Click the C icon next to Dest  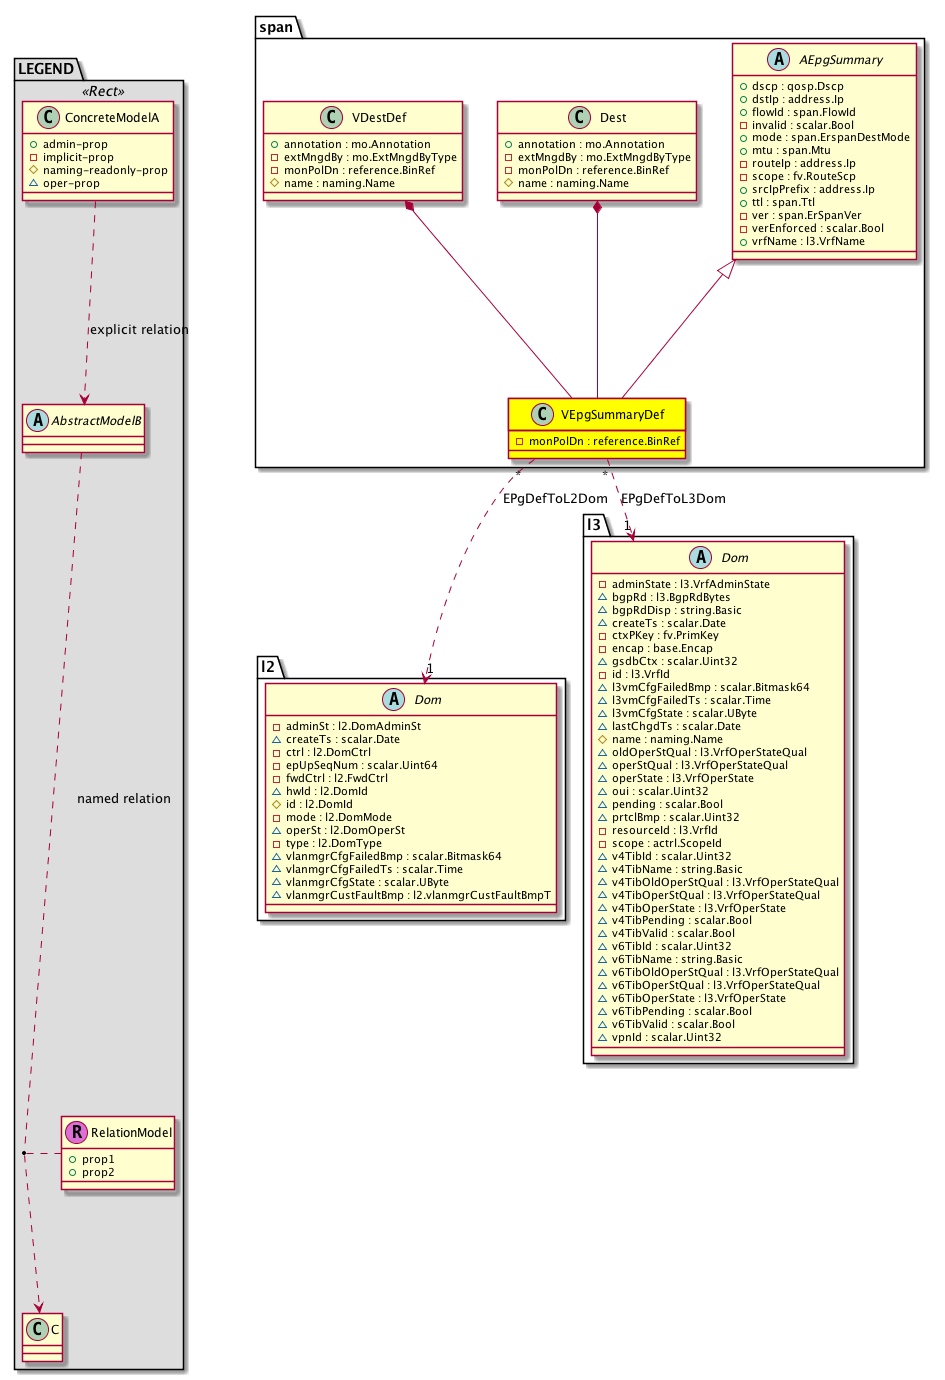pyautogui.click(x=580, y=118)
